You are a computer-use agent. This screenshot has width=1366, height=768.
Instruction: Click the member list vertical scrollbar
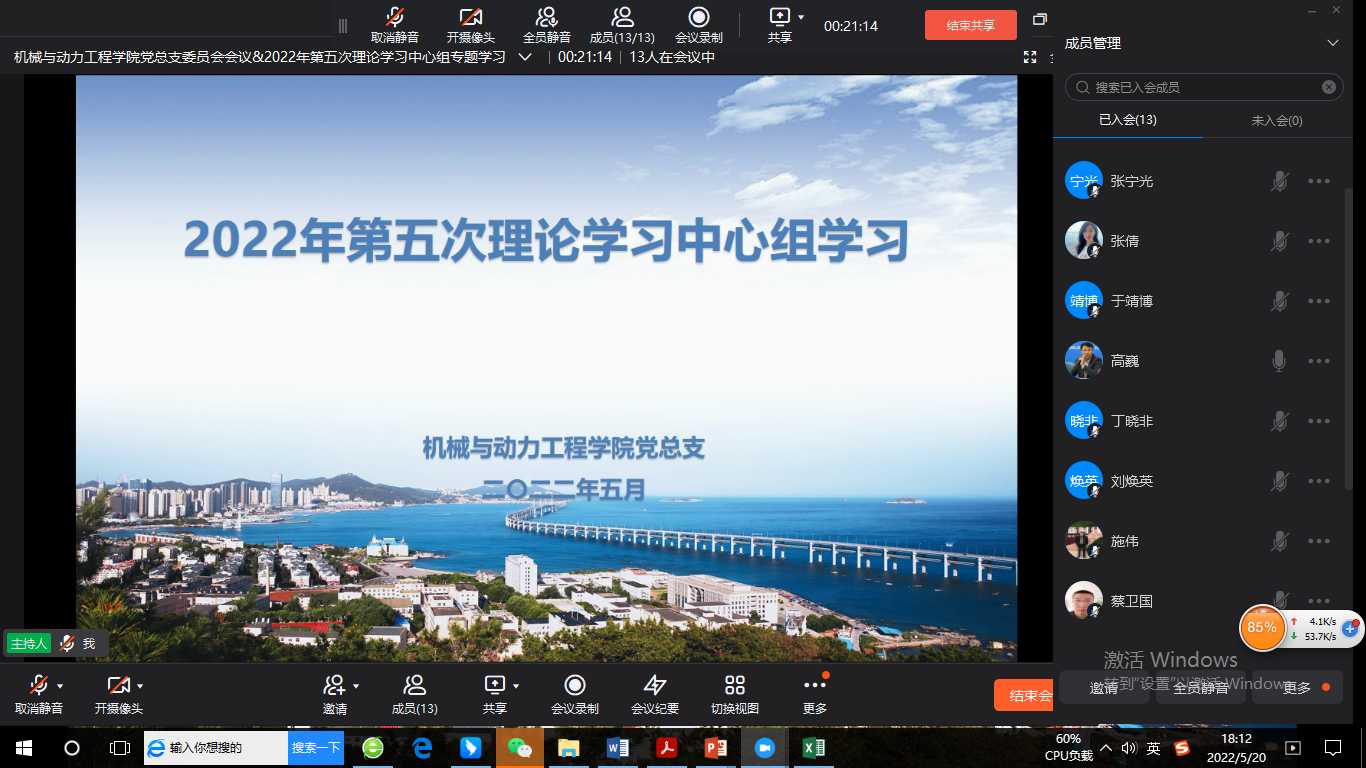coord(1349,300)
